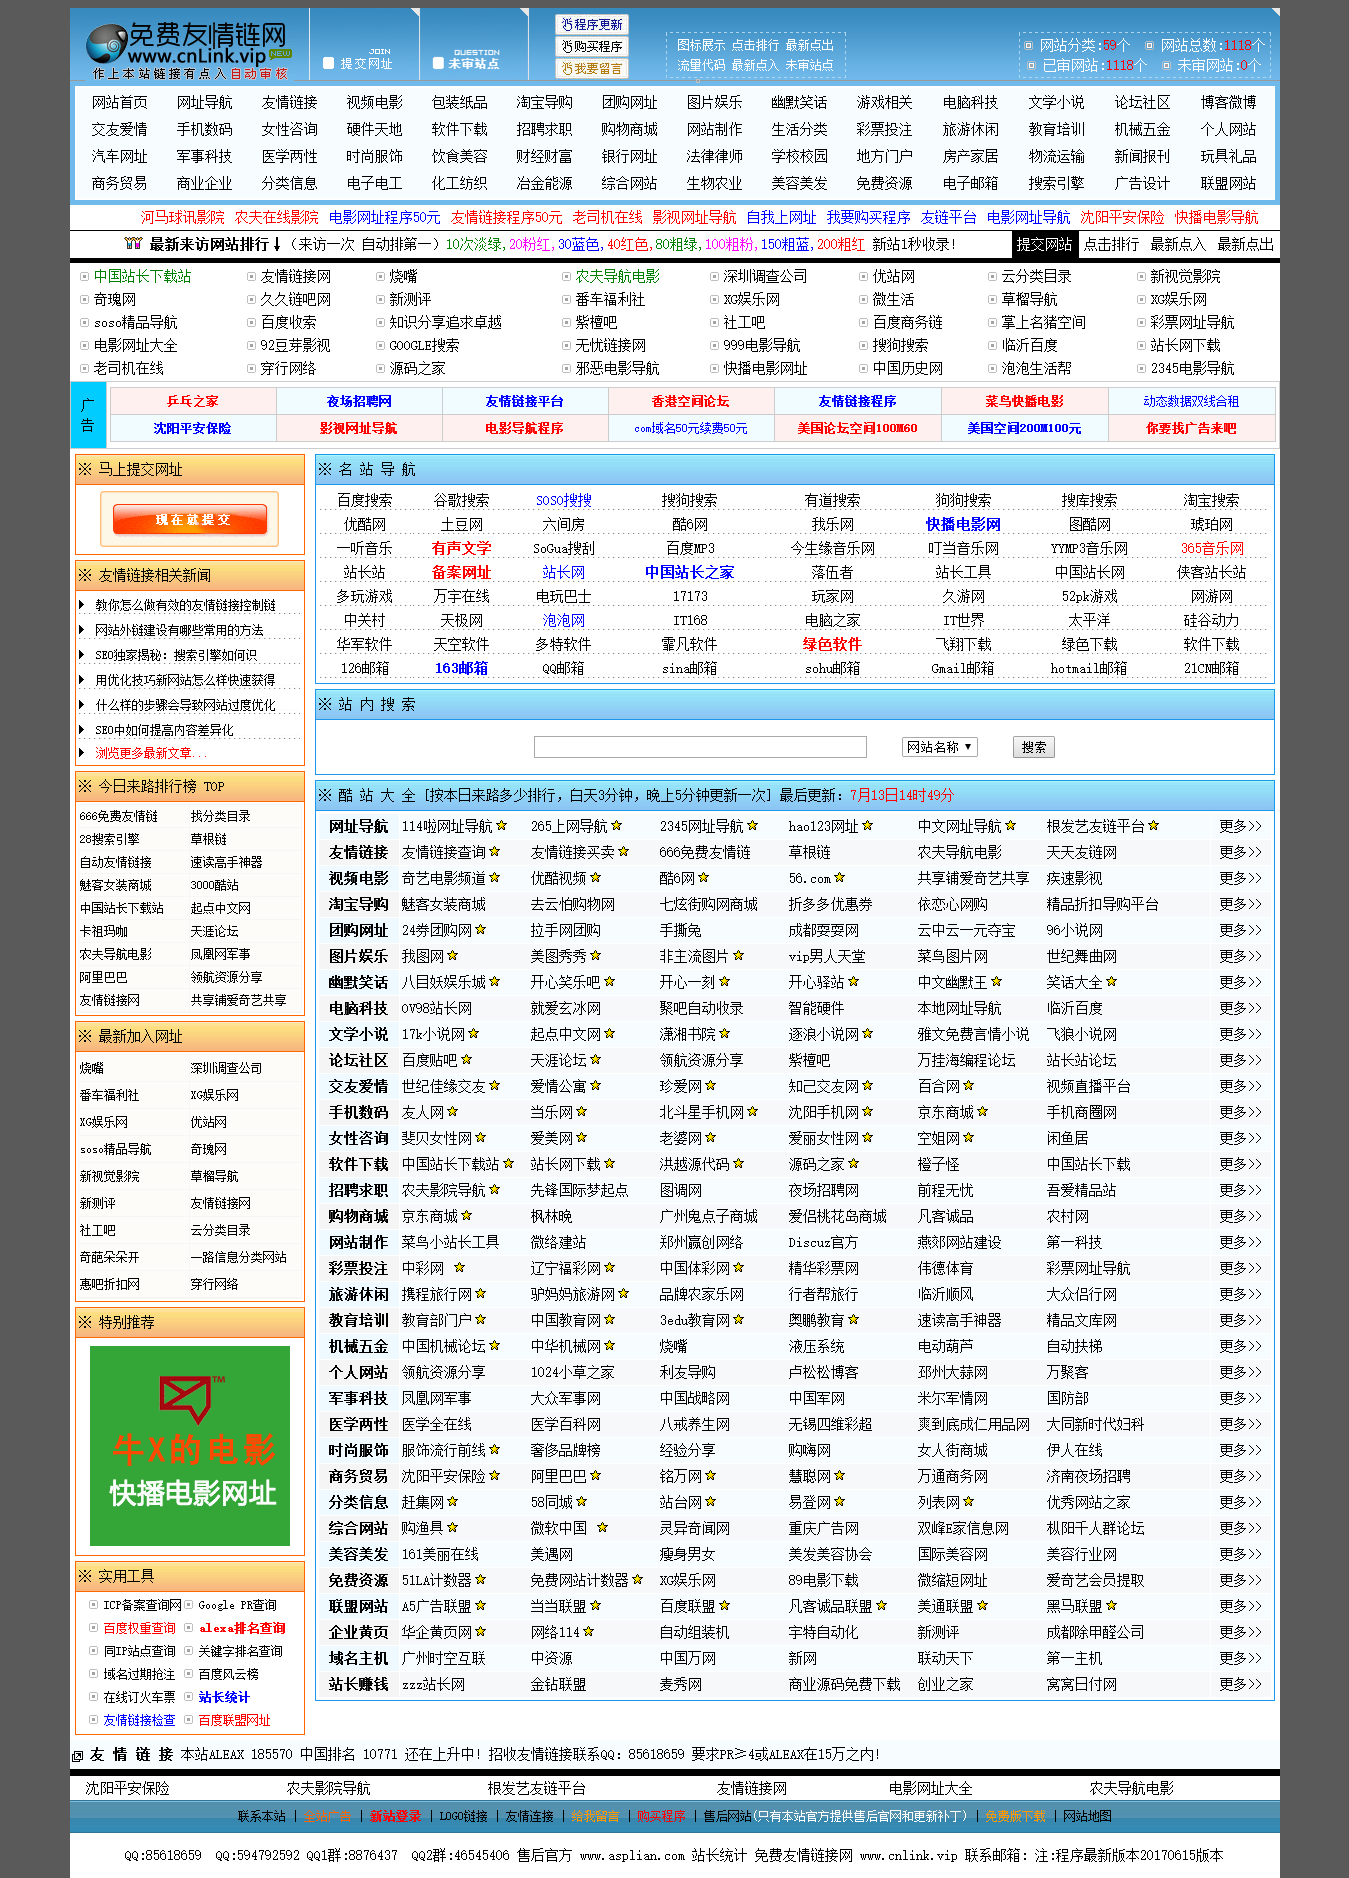Open the 网站名称 search type dropdown
The width and height of the screenshot is (1349, 1878).
[939, 747]
